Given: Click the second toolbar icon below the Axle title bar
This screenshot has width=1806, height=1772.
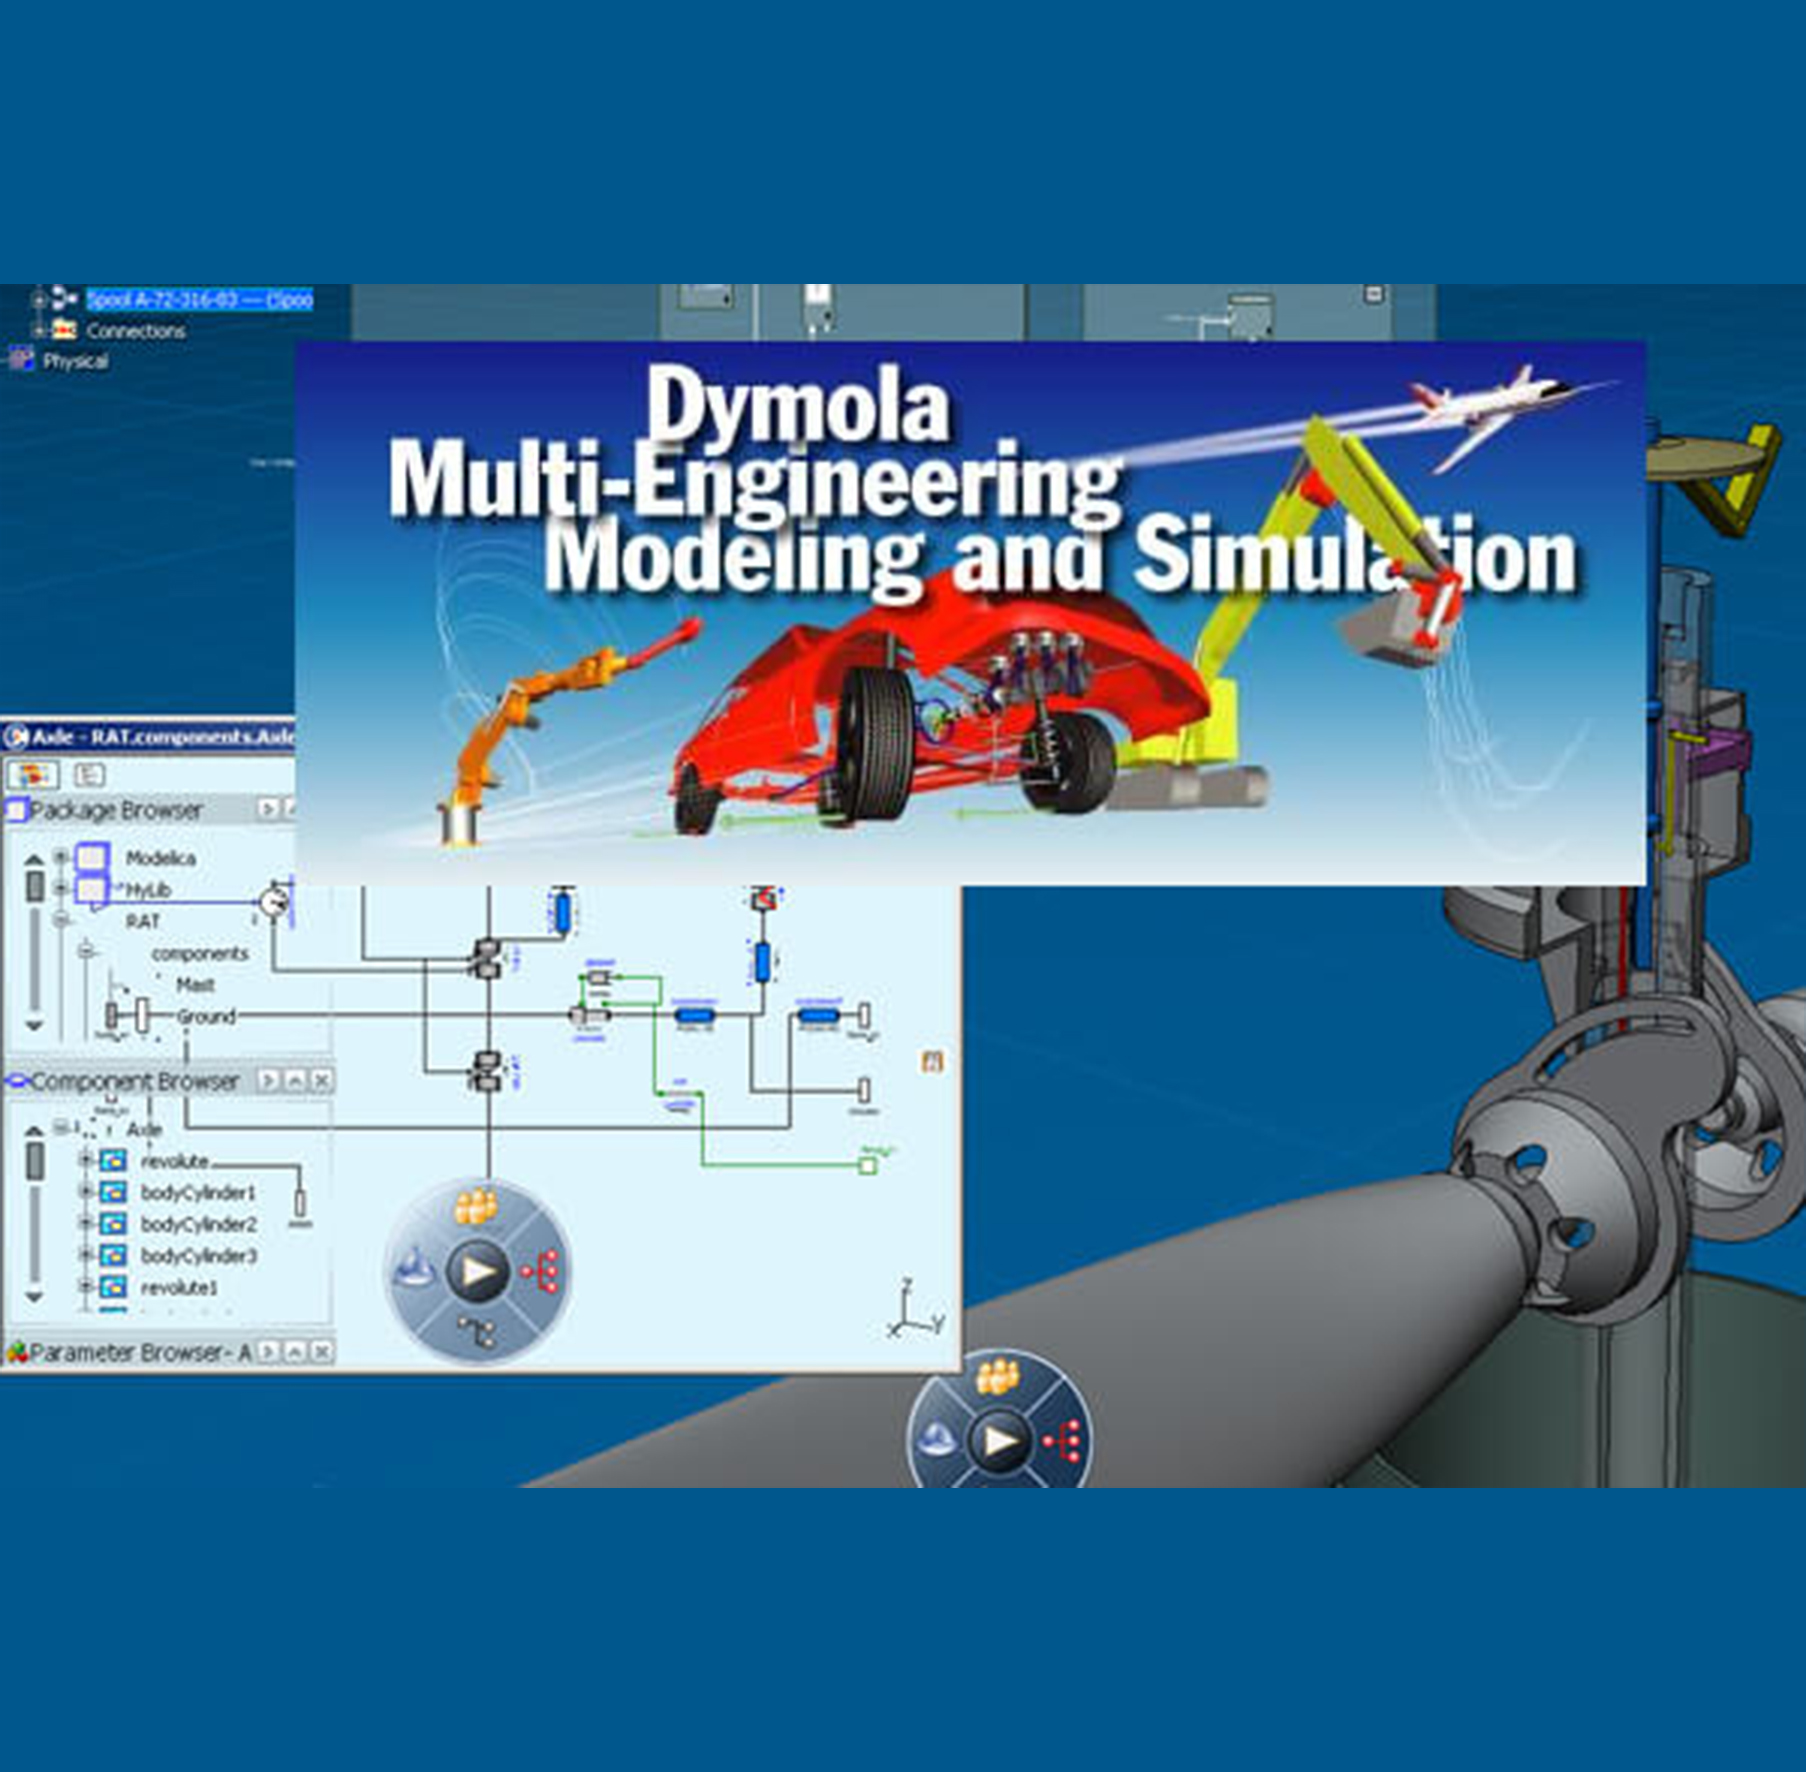Looking at the screenshot, I should 90,775.
